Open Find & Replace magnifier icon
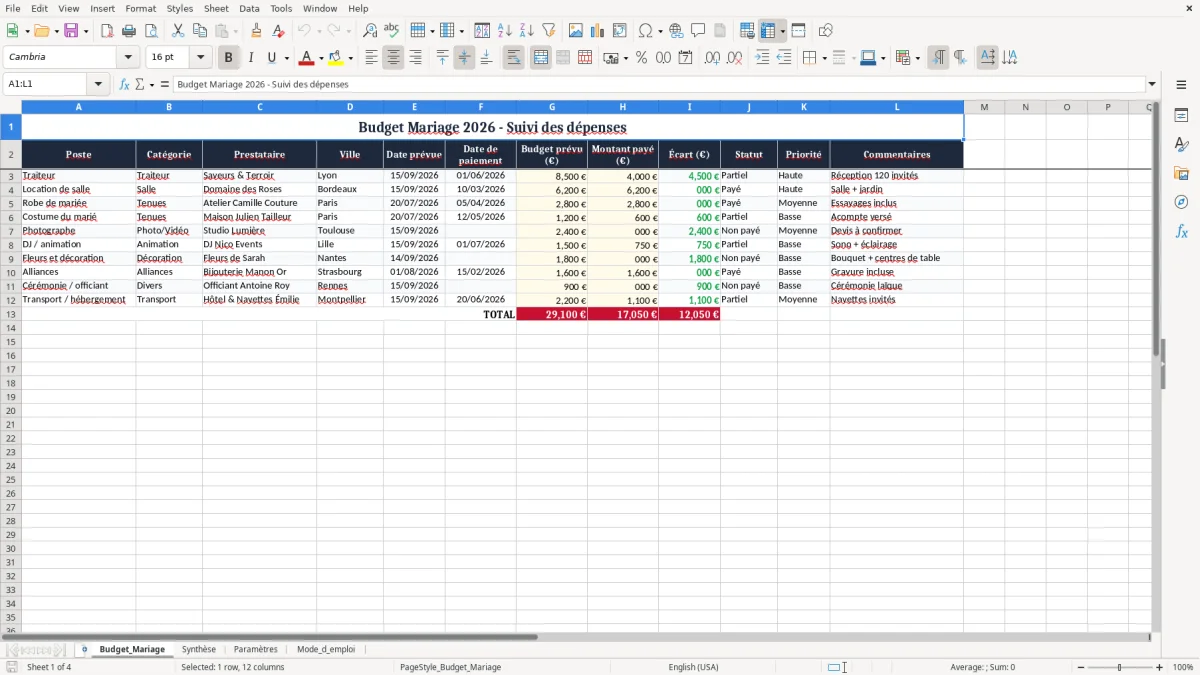1200x675 pixels. 370,31
